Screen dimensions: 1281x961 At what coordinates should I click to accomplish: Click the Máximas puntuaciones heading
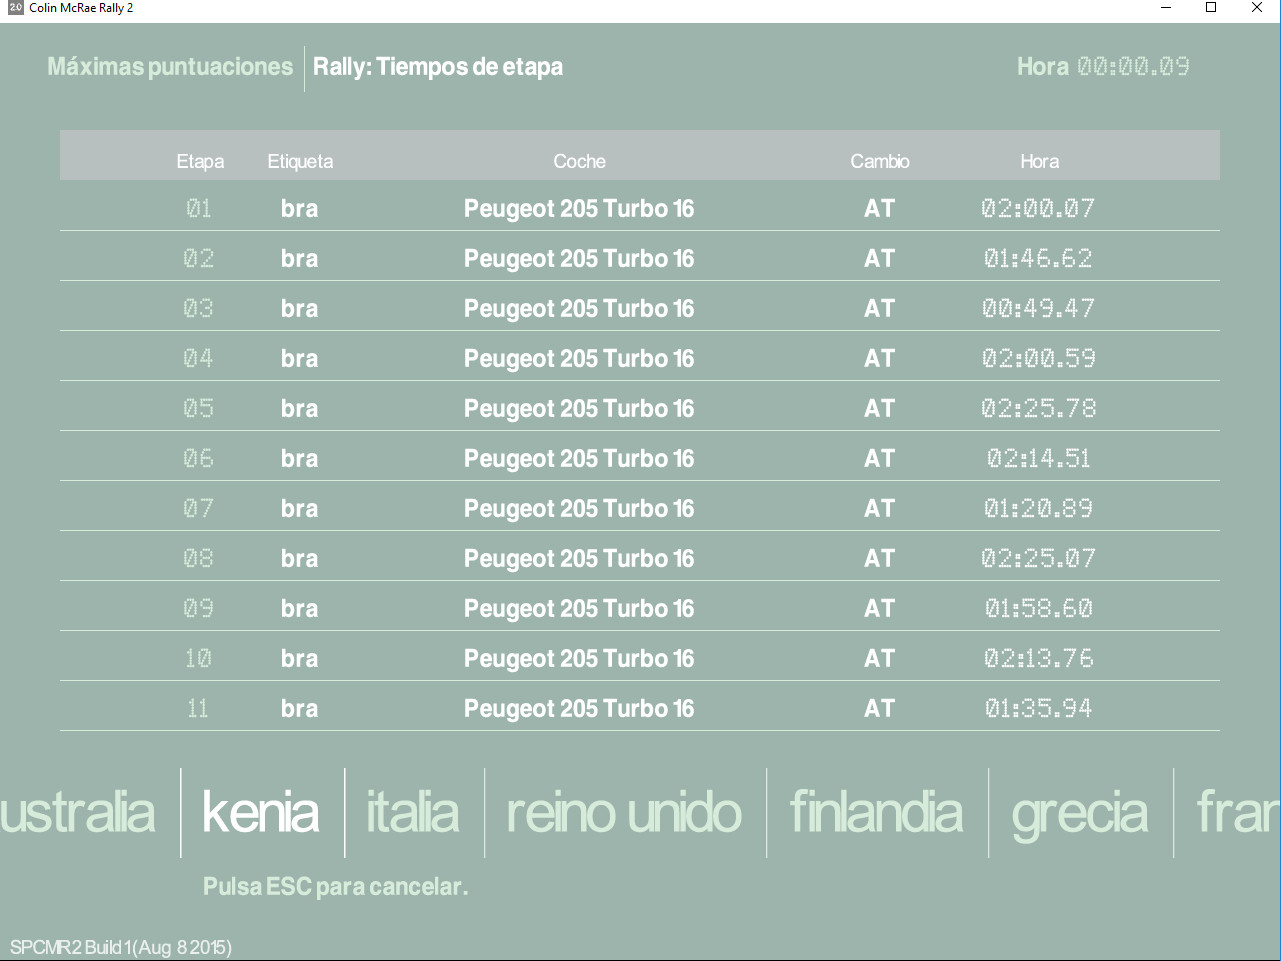[170, 67]
